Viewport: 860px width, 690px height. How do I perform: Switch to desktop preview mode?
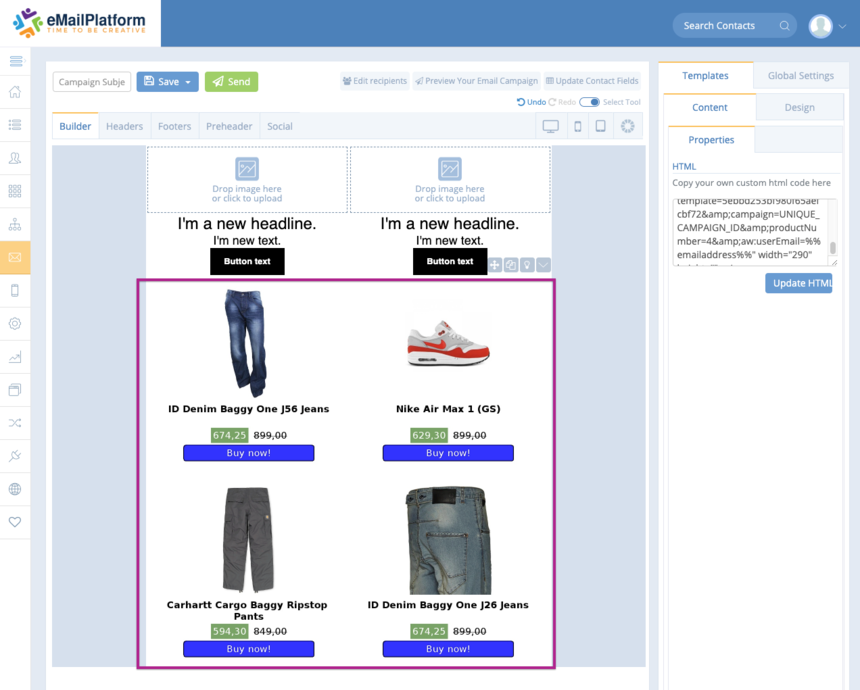coord(550,126)
